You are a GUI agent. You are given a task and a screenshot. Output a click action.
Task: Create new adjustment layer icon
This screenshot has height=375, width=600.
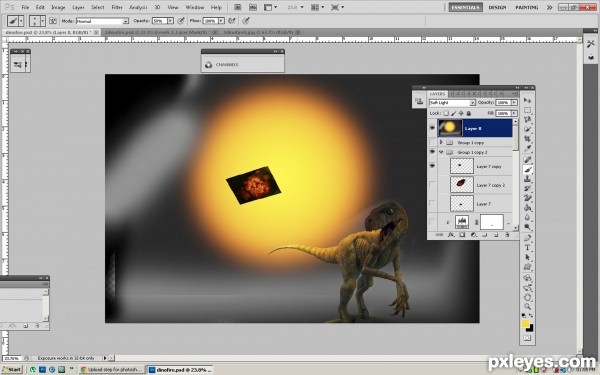coord(473,235)
